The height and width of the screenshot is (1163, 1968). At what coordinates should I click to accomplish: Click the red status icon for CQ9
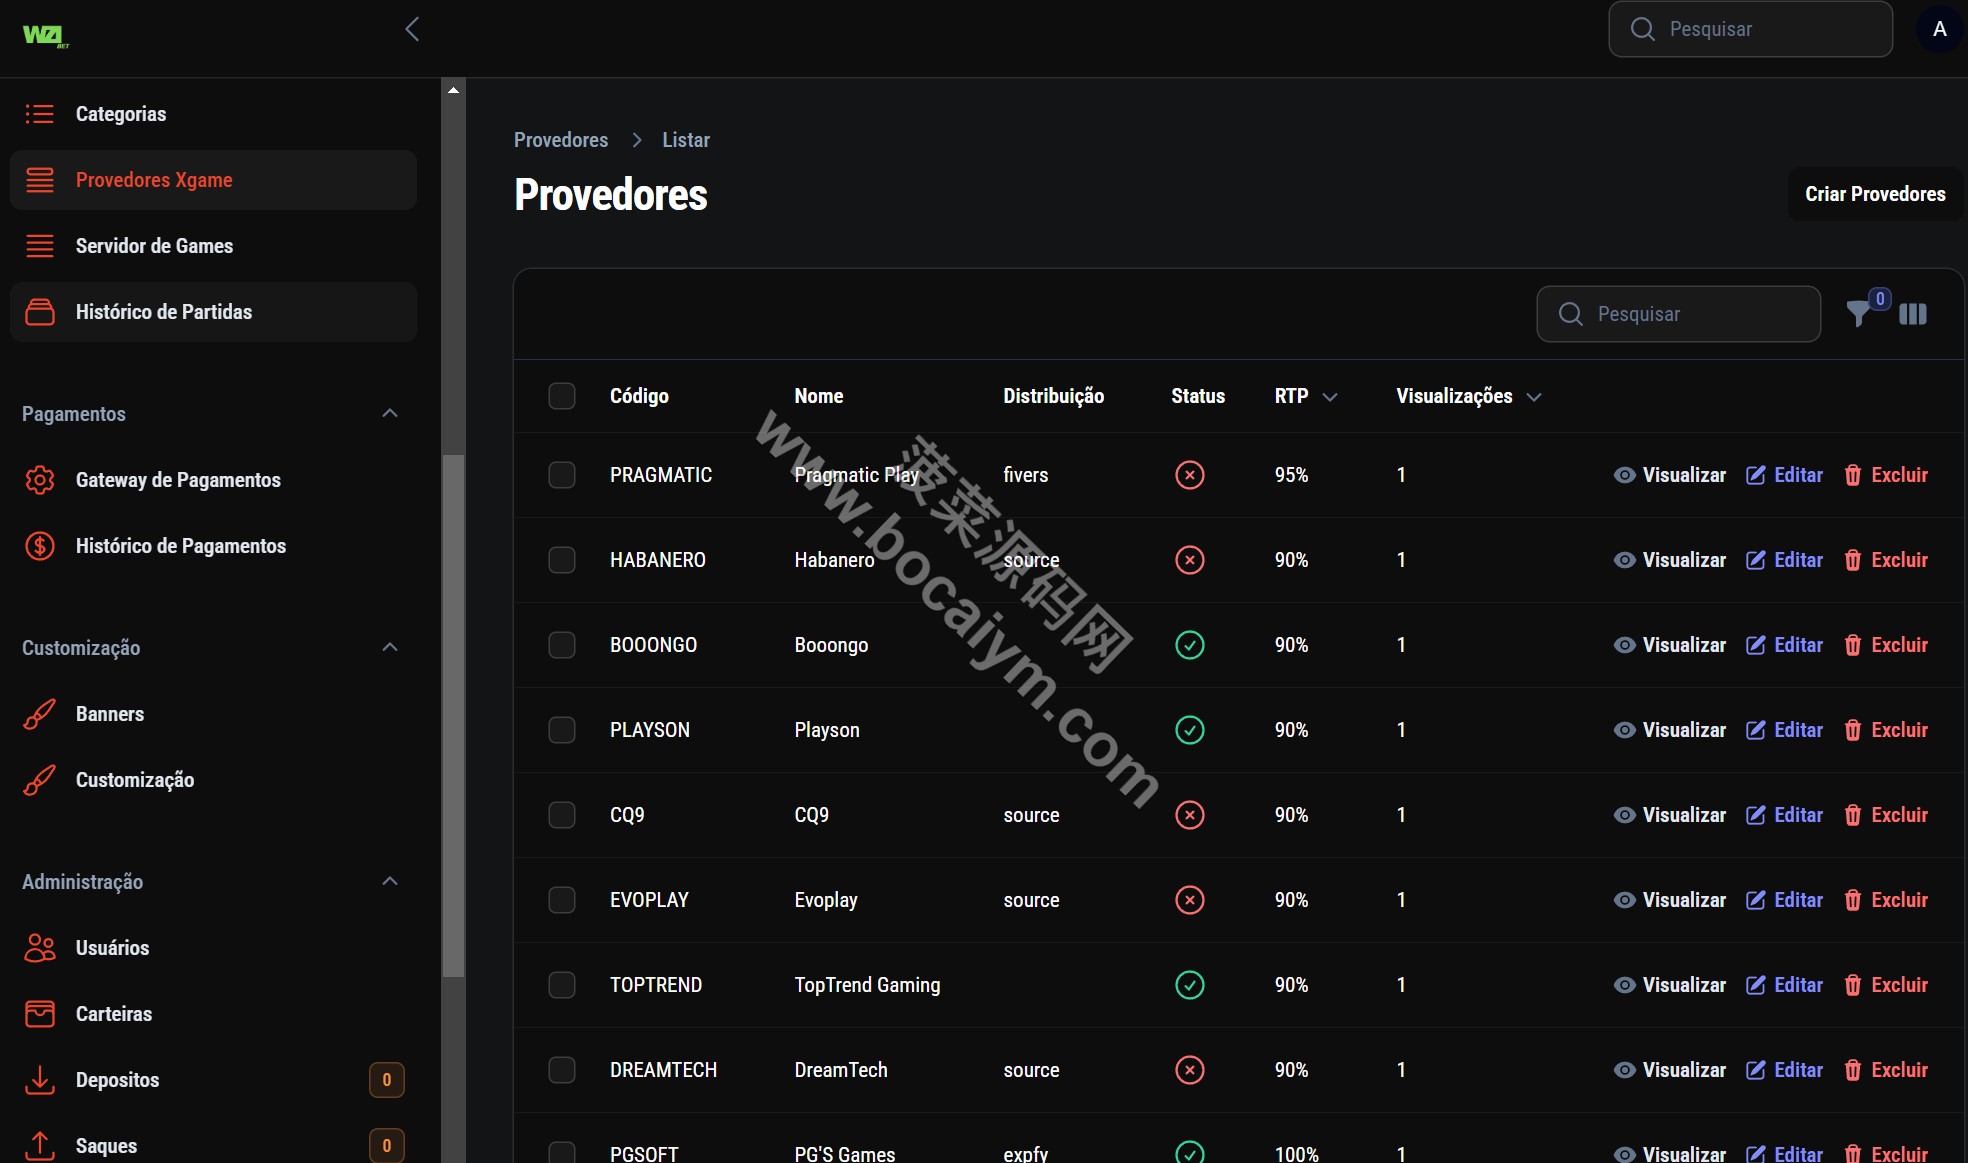[x=1189, y=815]
